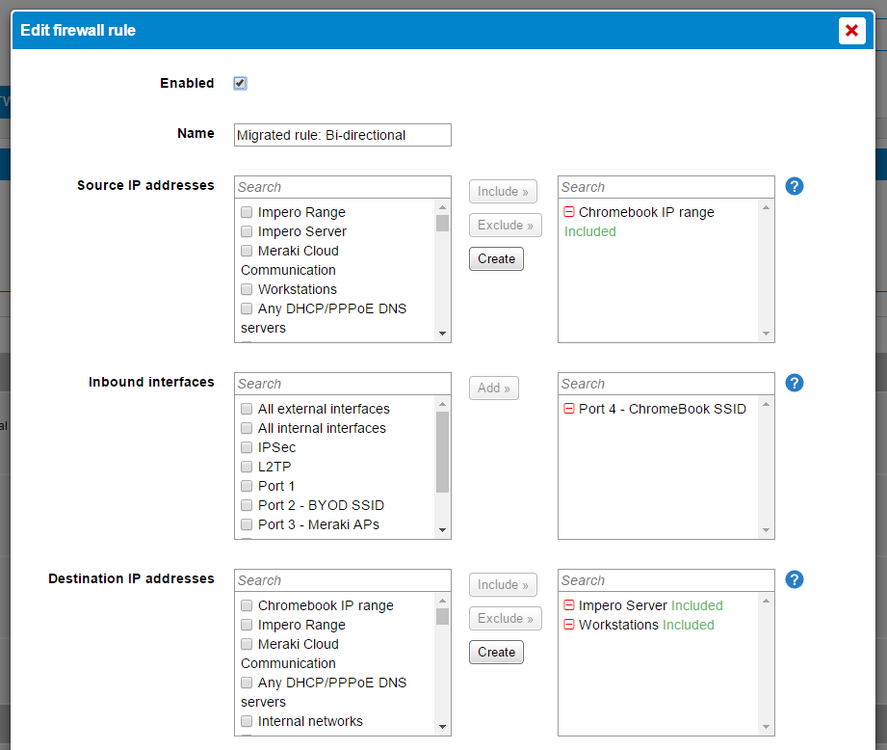Open help for Source IP addresses

(x=794, y=186)
